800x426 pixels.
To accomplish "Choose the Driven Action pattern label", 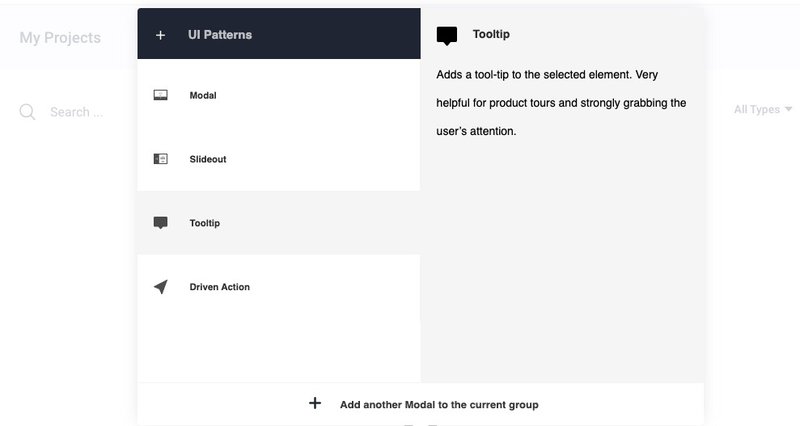I will click(x=220, y=287).
